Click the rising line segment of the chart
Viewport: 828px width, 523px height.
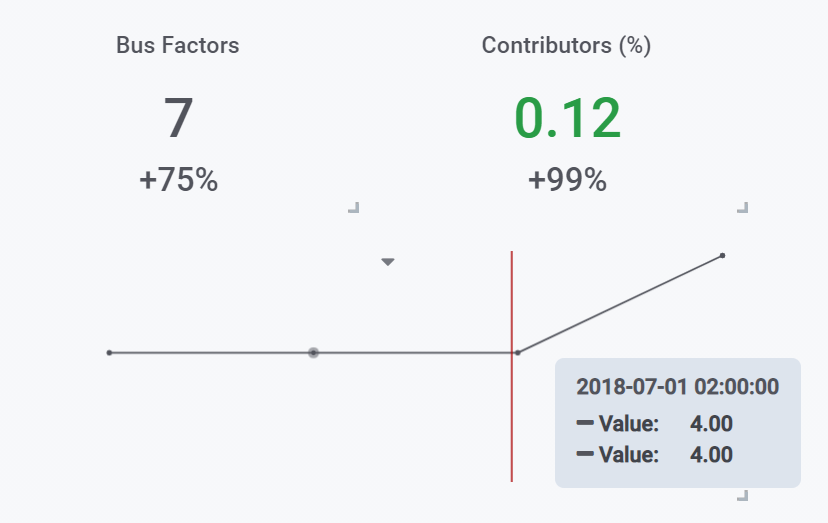pos(620,304)
